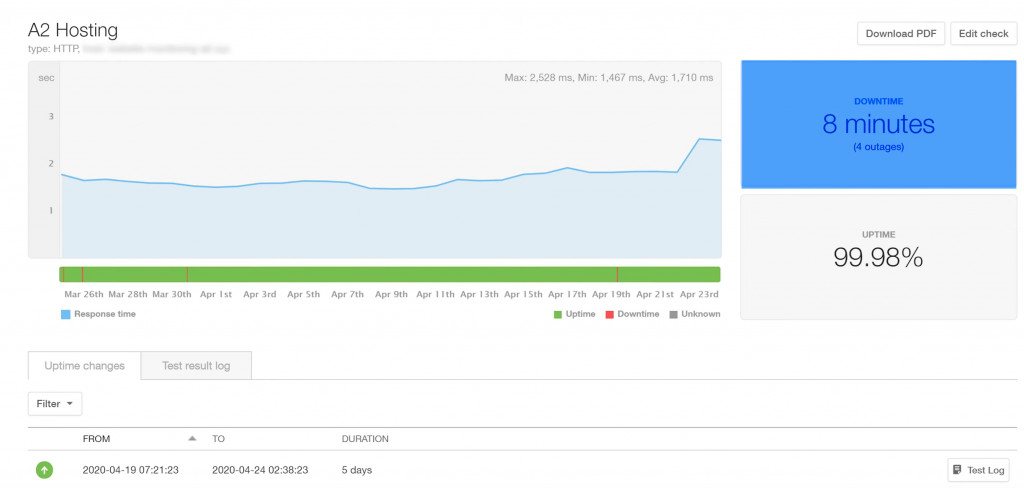1024x488 pixels.
Task: Select the Uptime changes tab
Action: [x=85, y=366]
